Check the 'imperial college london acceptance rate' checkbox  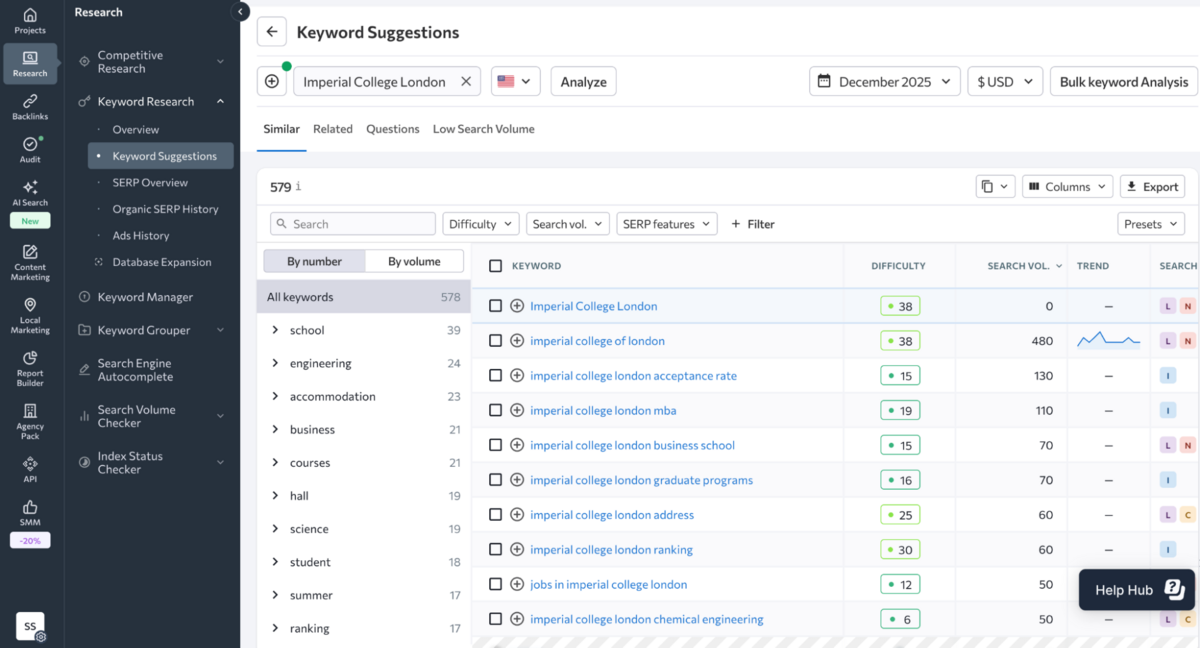coord(495,376)
